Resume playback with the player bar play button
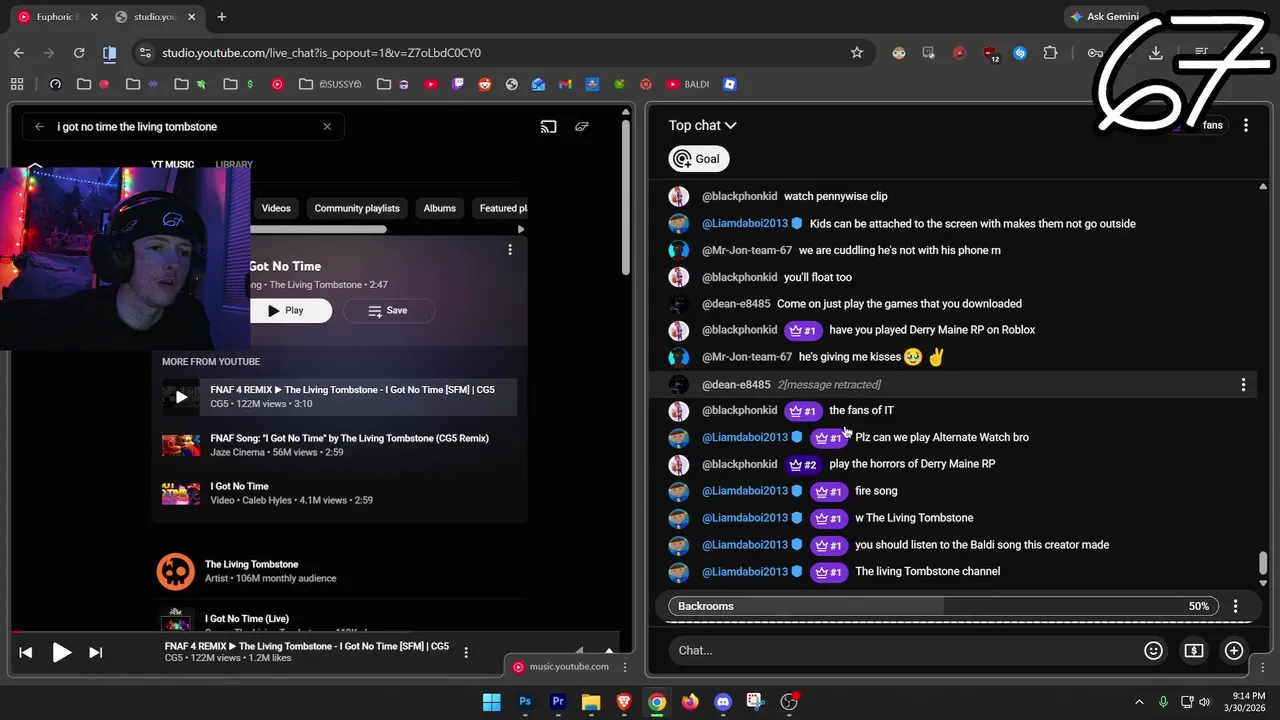 pos(61,653)
